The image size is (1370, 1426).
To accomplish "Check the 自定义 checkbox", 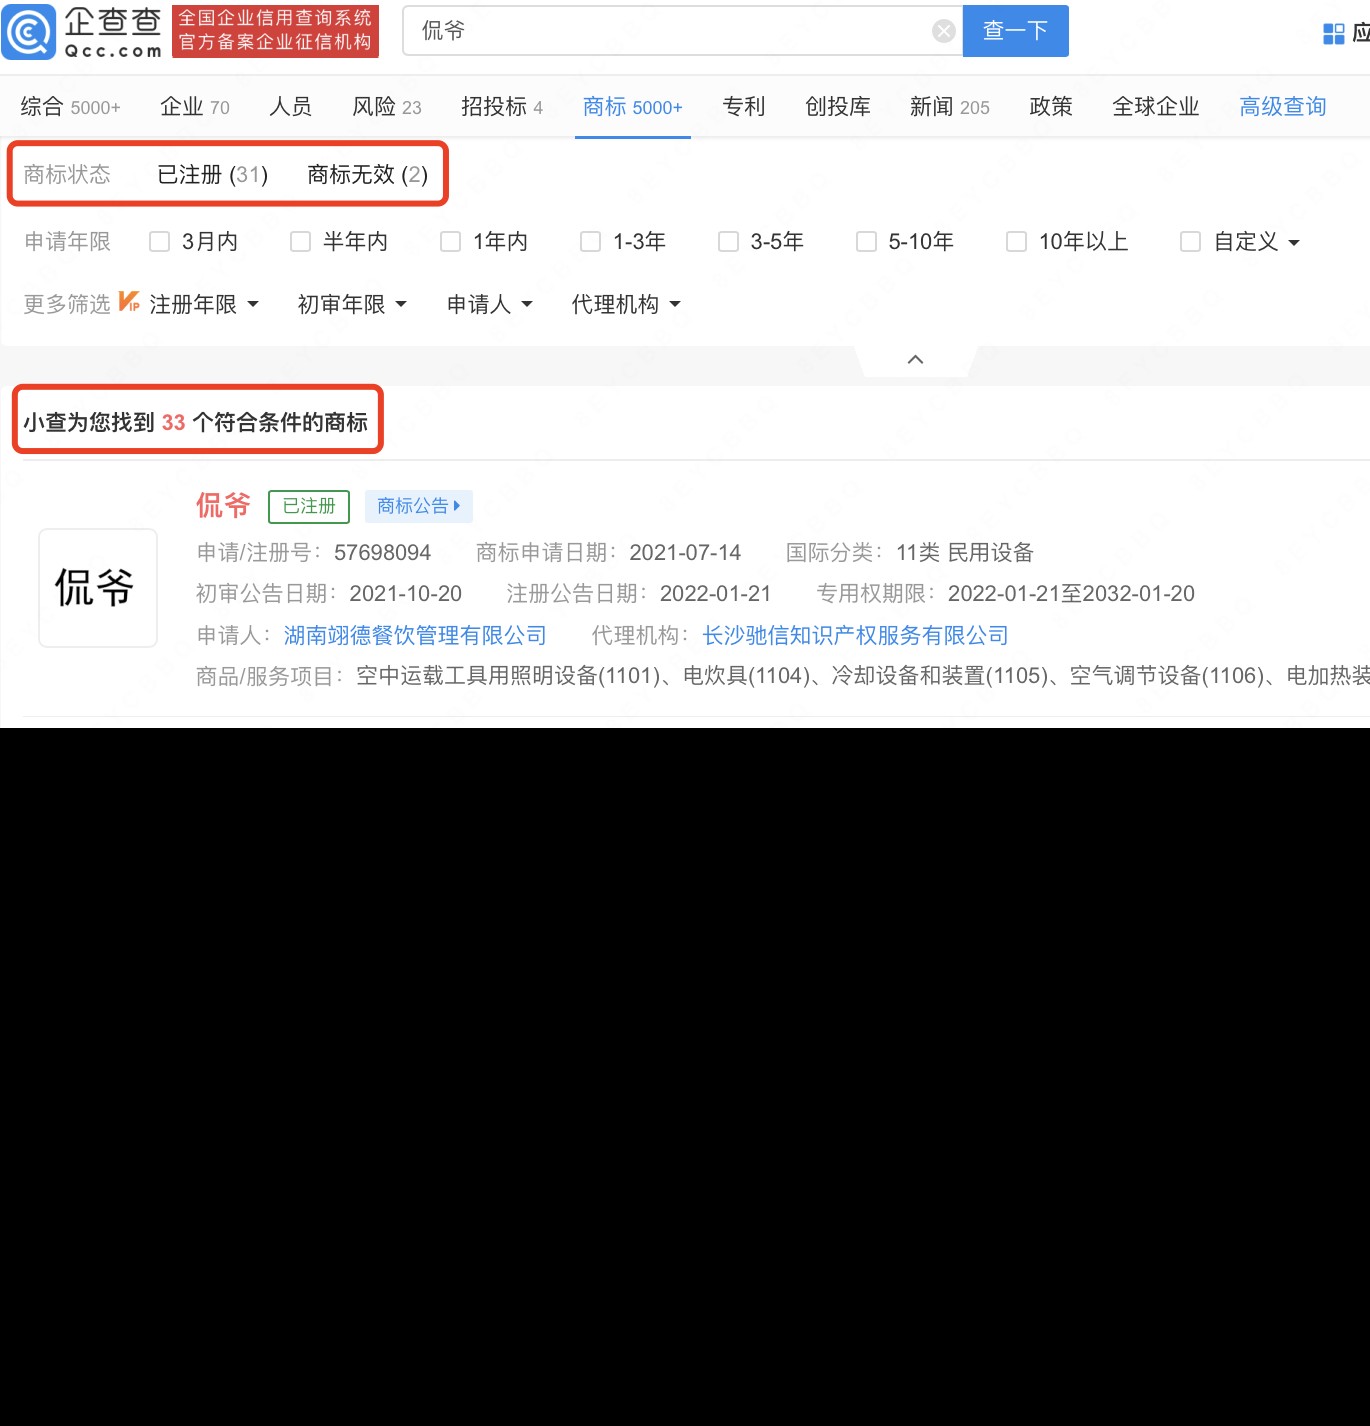I will pyautogui.click(x=1190, y=242).
